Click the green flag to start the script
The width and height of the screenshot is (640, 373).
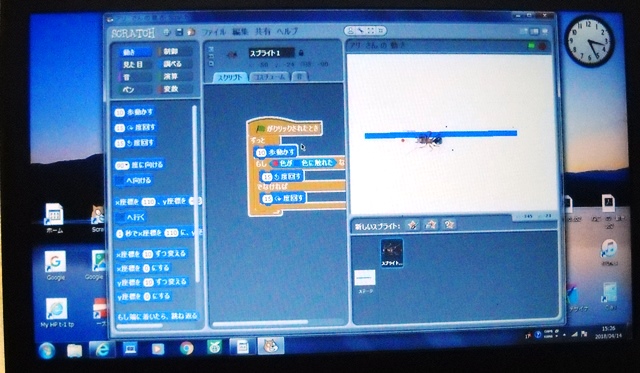coord(531,46)
